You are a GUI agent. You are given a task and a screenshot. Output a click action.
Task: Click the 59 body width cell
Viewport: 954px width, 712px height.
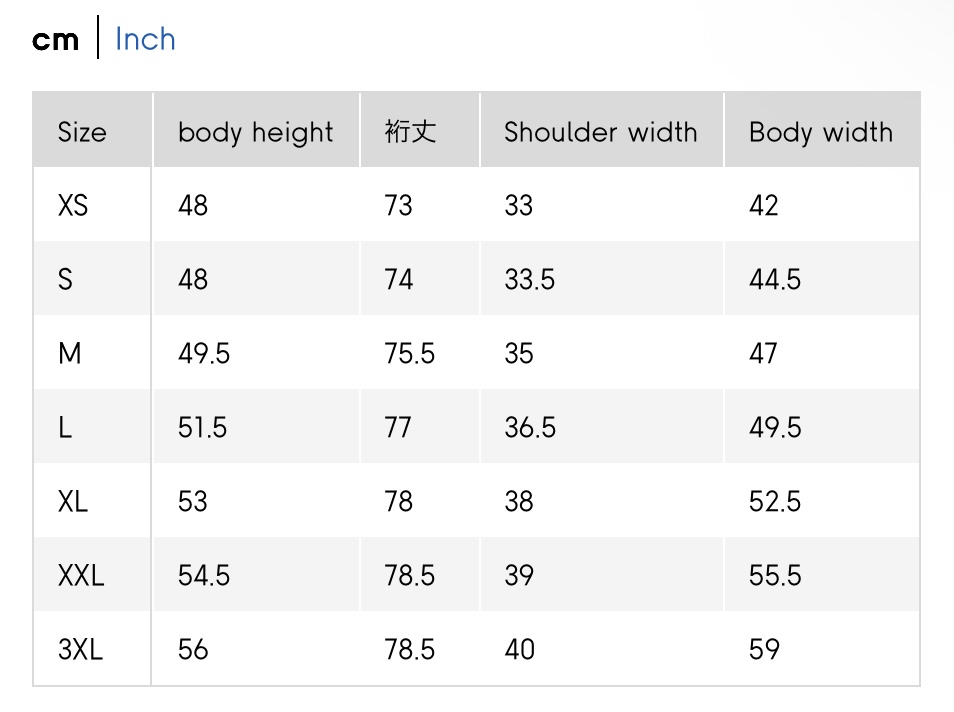click(764, 649)
